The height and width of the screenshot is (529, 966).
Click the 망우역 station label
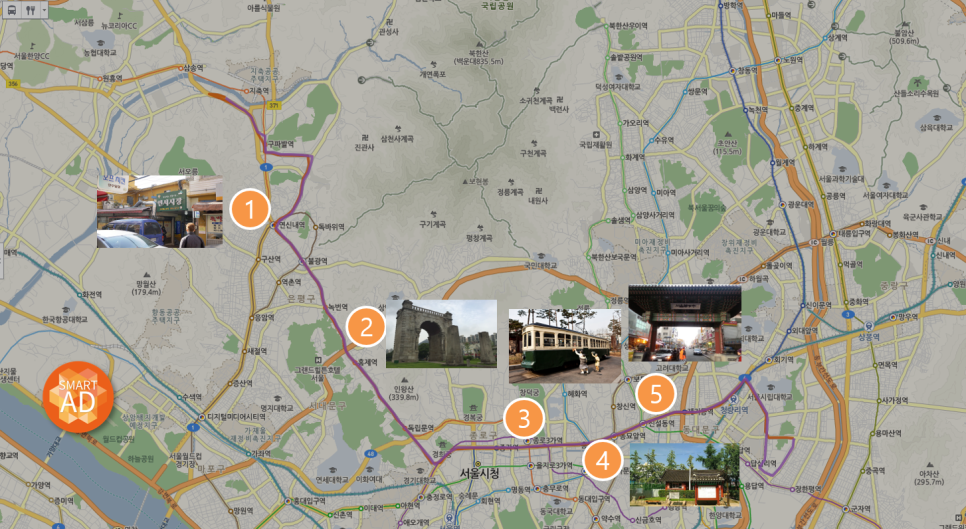tap(908, 317)
